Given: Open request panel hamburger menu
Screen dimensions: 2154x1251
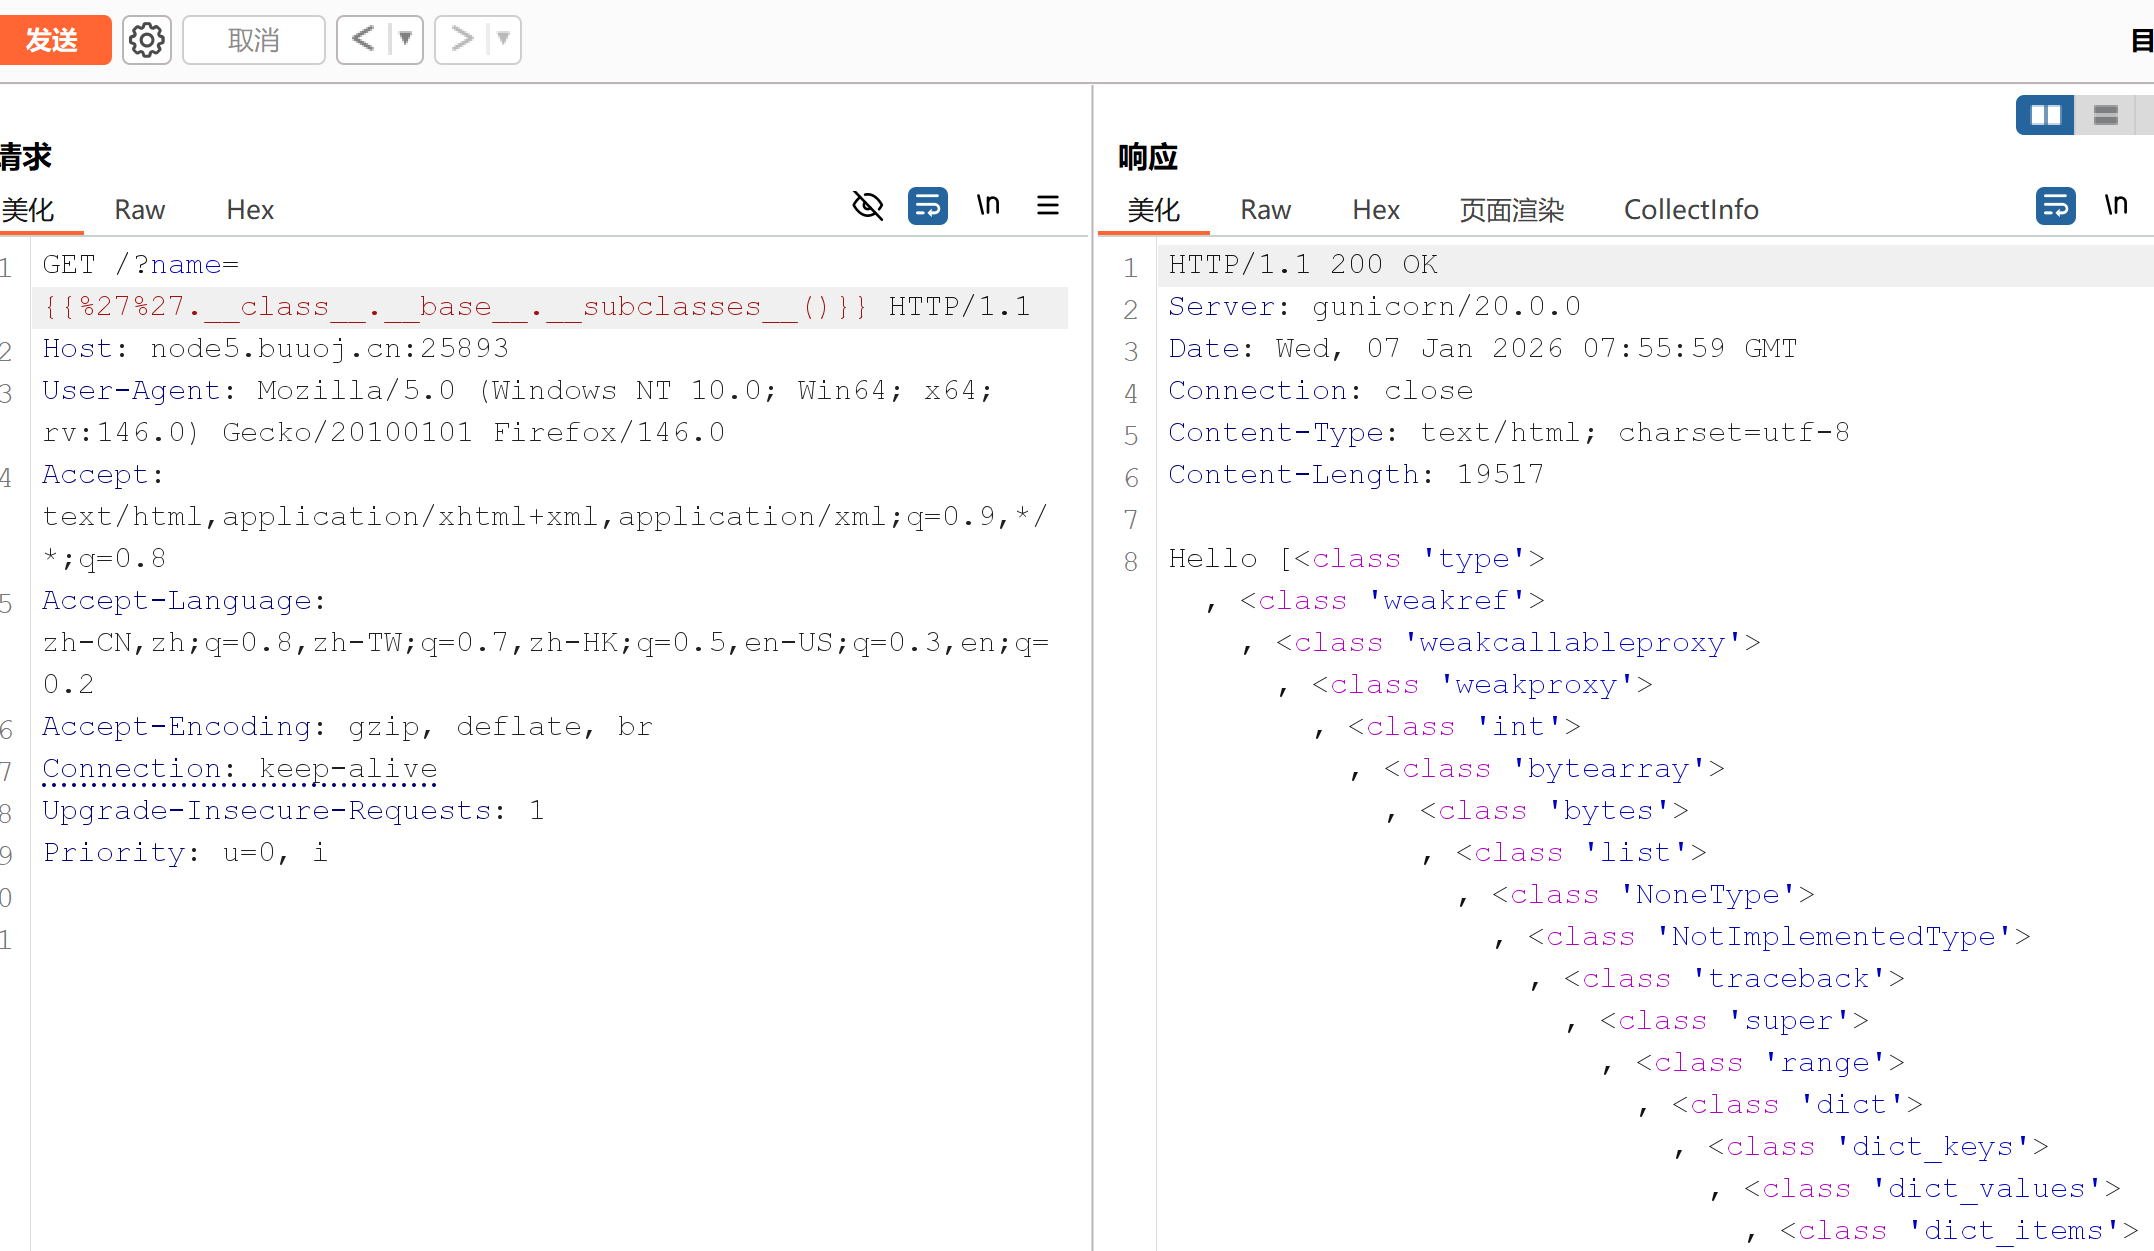Looking at the screenshot, I should click(1048, 206).
